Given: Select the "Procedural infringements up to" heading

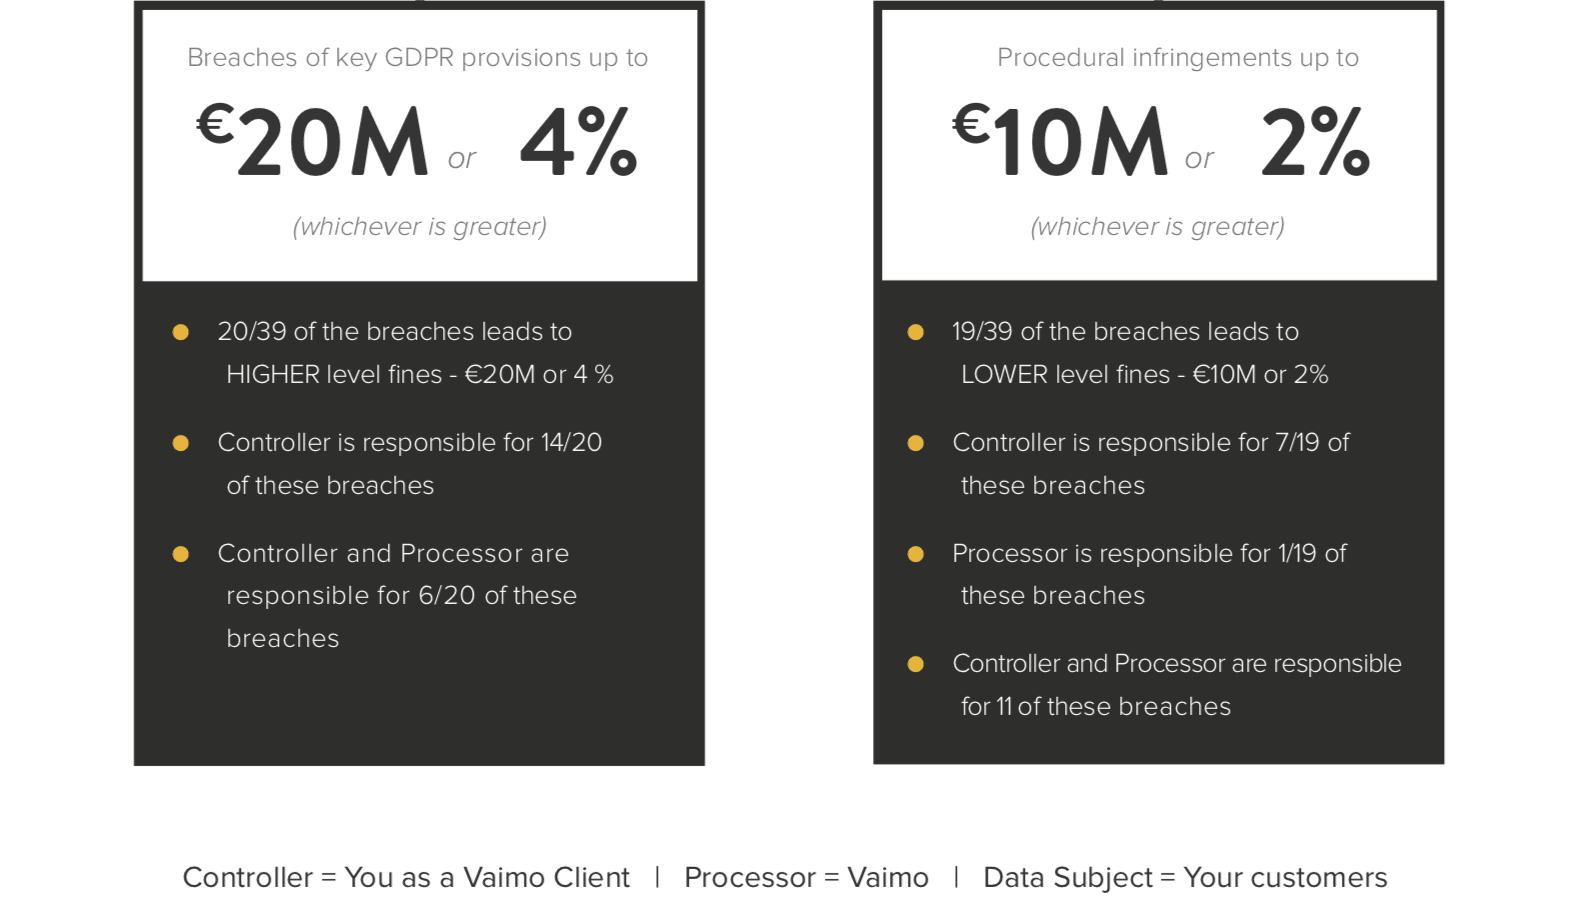Looking at the screenshot, I should [x=1177, y=58].
